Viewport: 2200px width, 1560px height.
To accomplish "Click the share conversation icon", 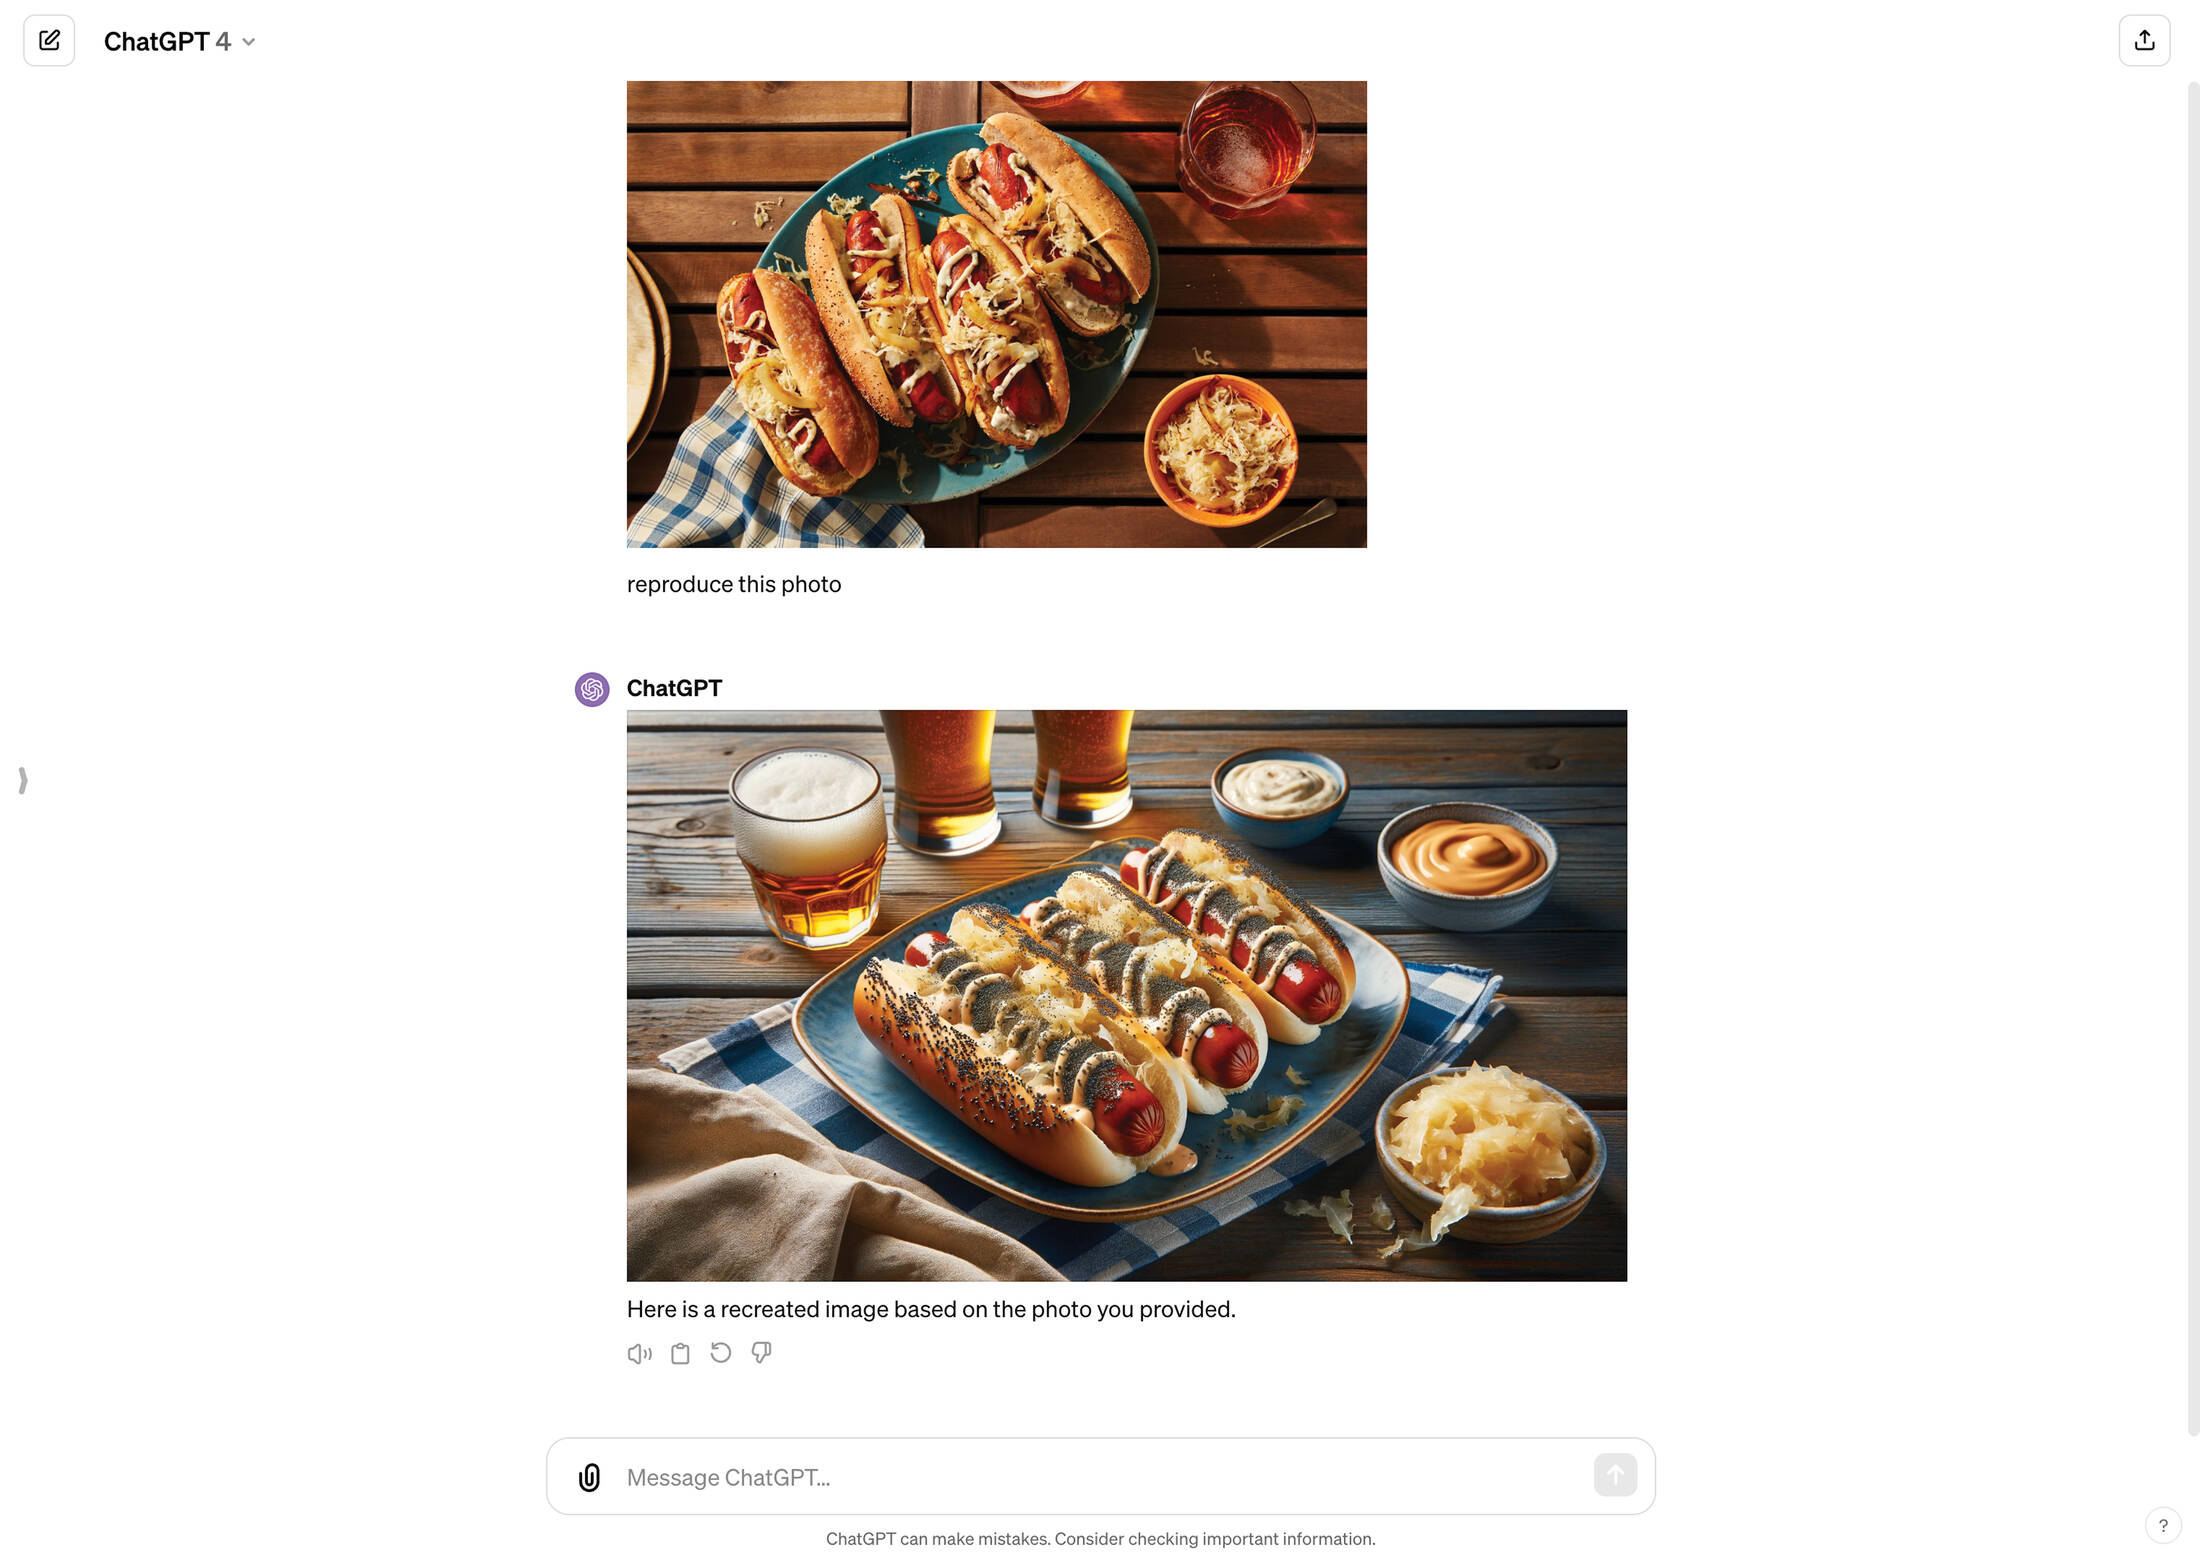I will click(2144, 41).
